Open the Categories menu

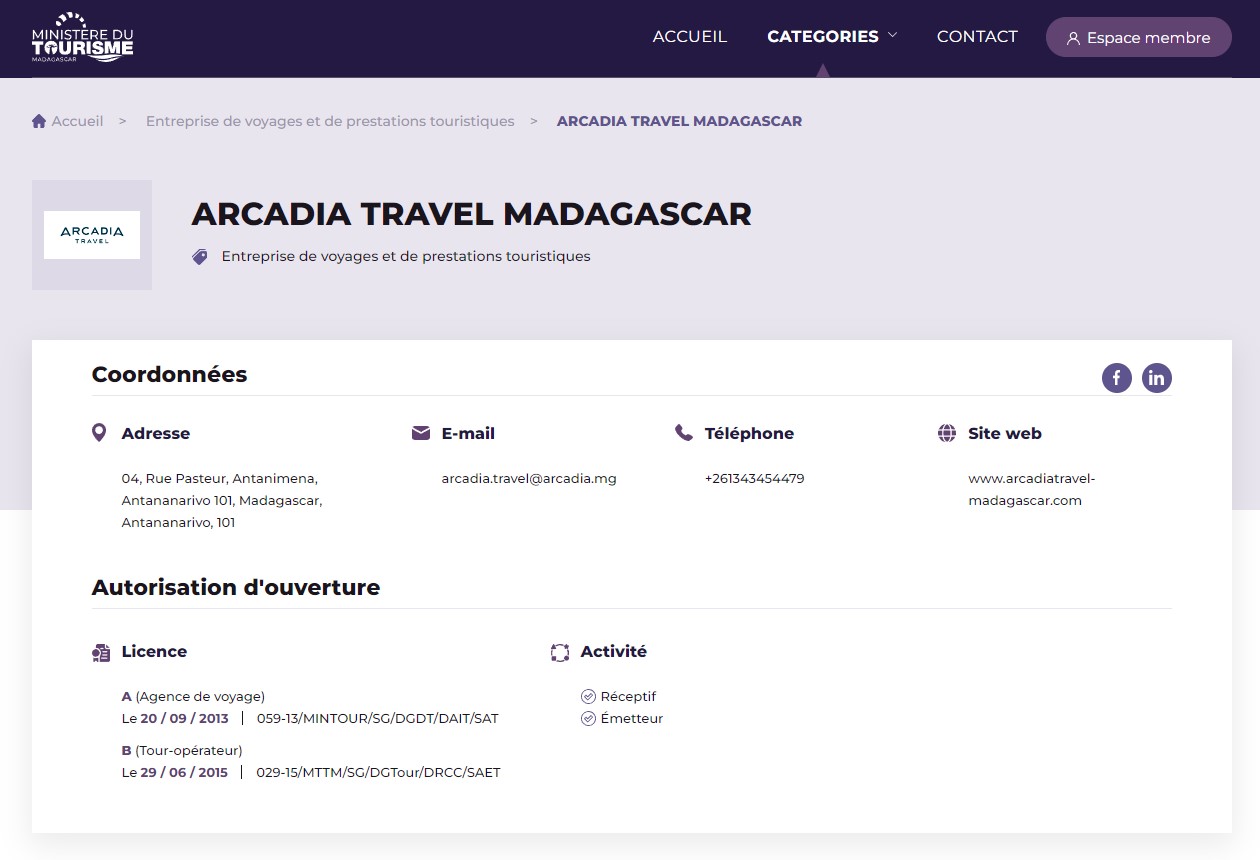[823, 36]
